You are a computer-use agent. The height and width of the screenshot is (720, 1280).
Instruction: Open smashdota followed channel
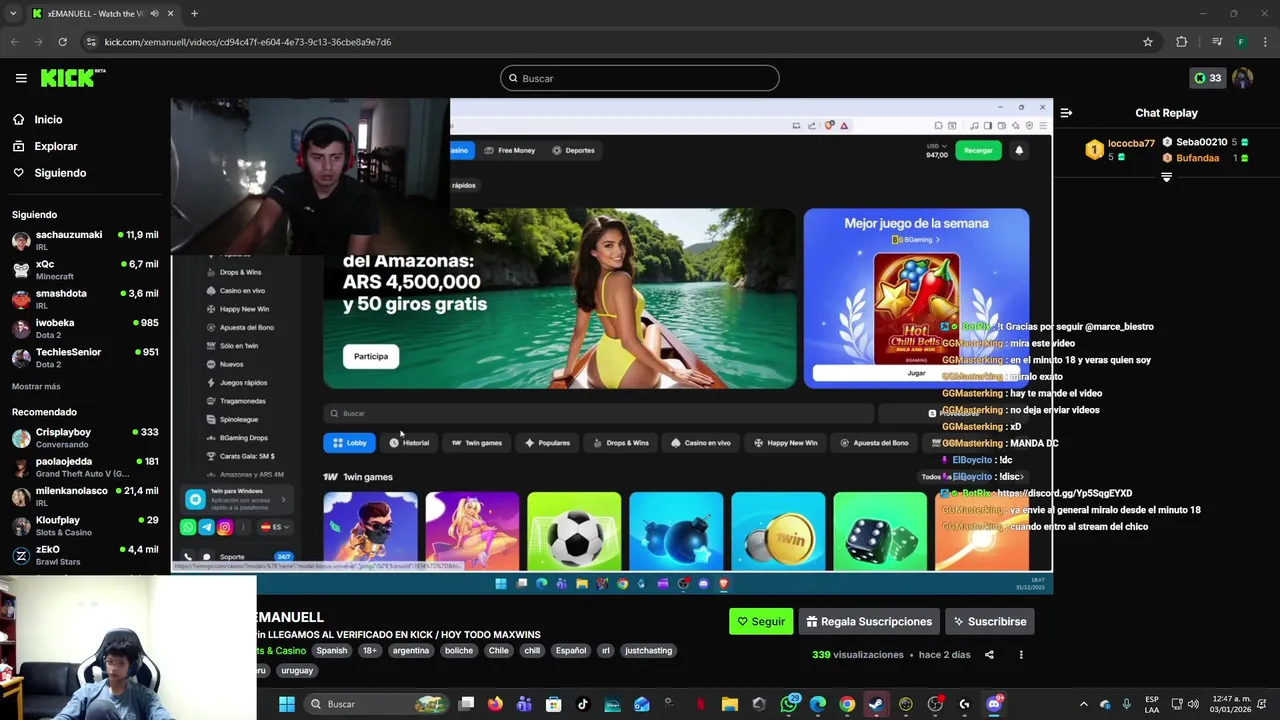click(x=85, y=299)
